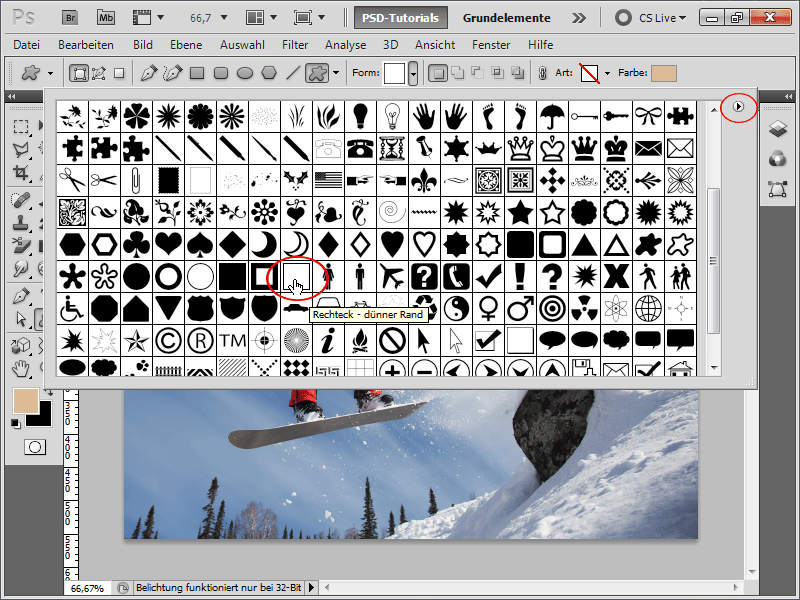Pick the thin-border rectangle shape
The image size is (800, 600).
[296, 277]
